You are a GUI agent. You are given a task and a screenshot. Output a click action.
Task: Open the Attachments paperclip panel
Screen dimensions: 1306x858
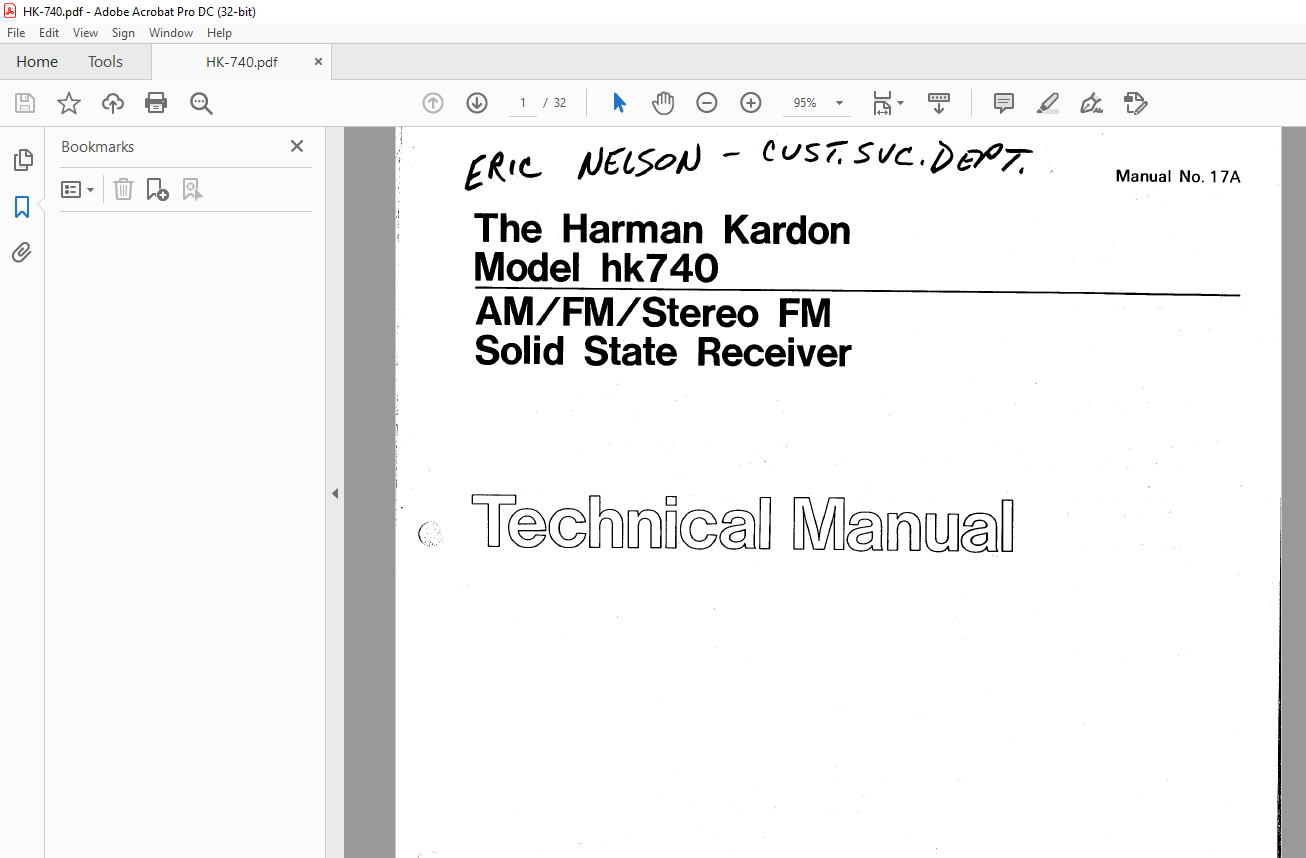pos(22,253)
